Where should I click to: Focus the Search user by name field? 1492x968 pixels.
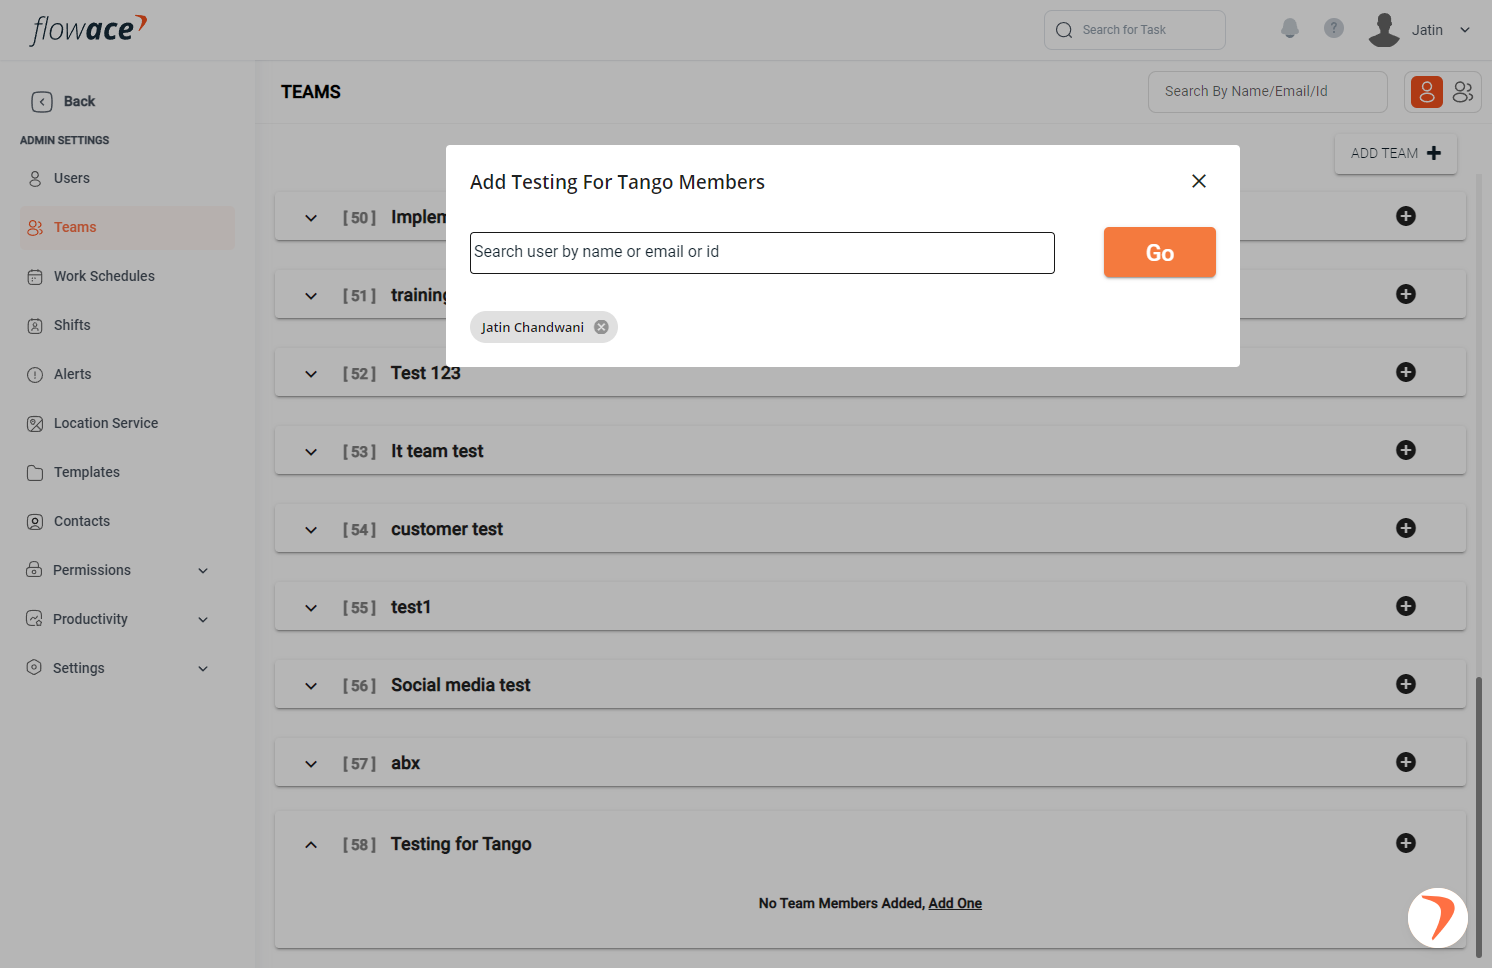pos(762,253)
